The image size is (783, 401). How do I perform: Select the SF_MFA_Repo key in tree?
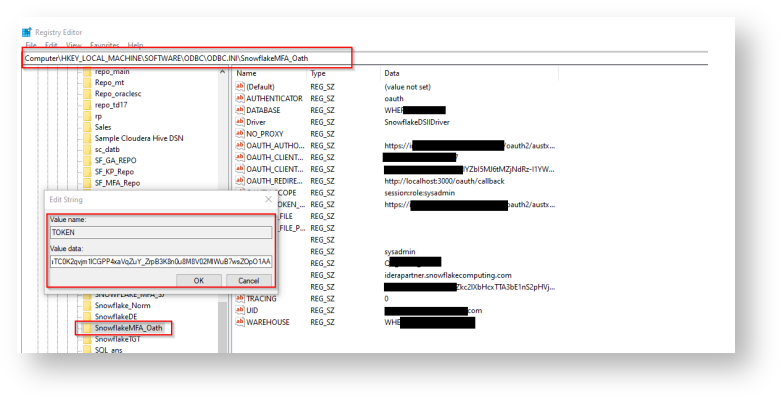pyautogui.click(x=117, y=183)
